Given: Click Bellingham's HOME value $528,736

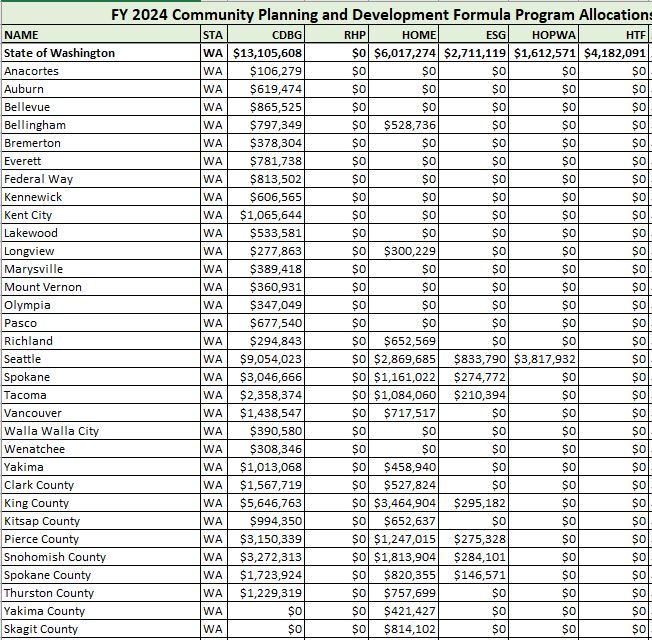Looking at the screenshot, I should (405, 125).
